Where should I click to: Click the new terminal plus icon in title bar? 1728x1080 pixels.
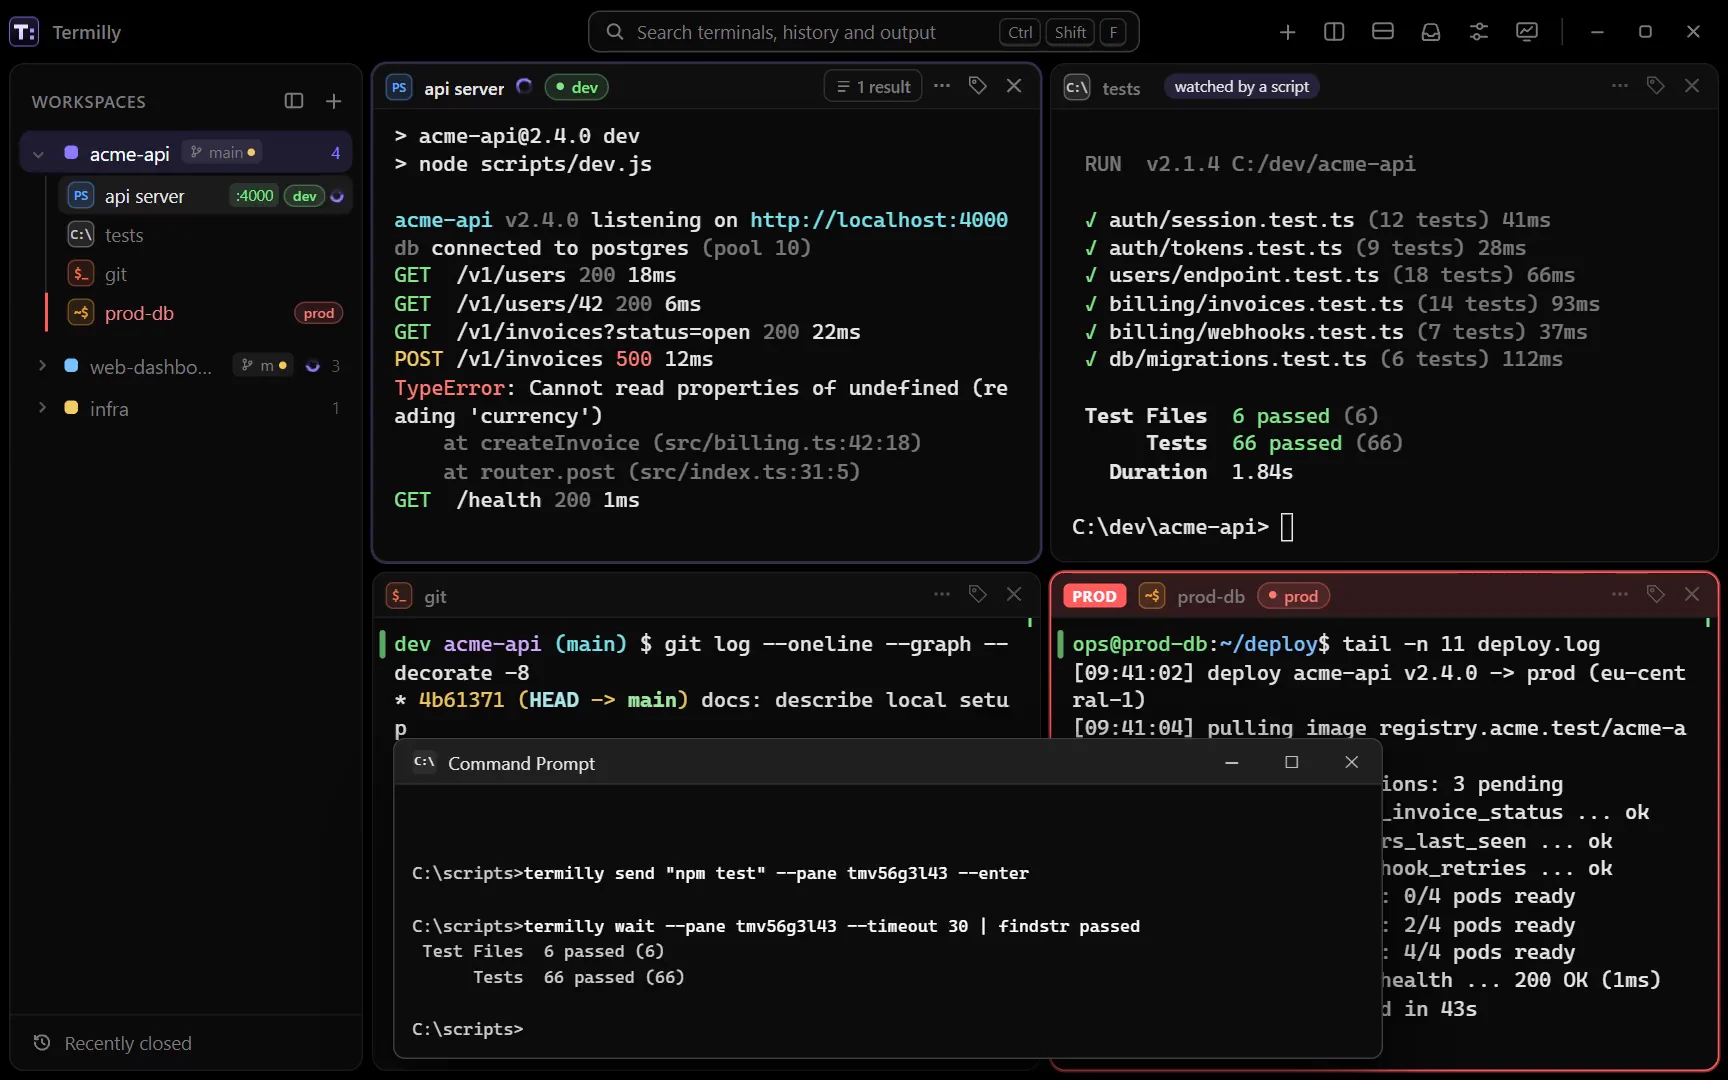1287,32
